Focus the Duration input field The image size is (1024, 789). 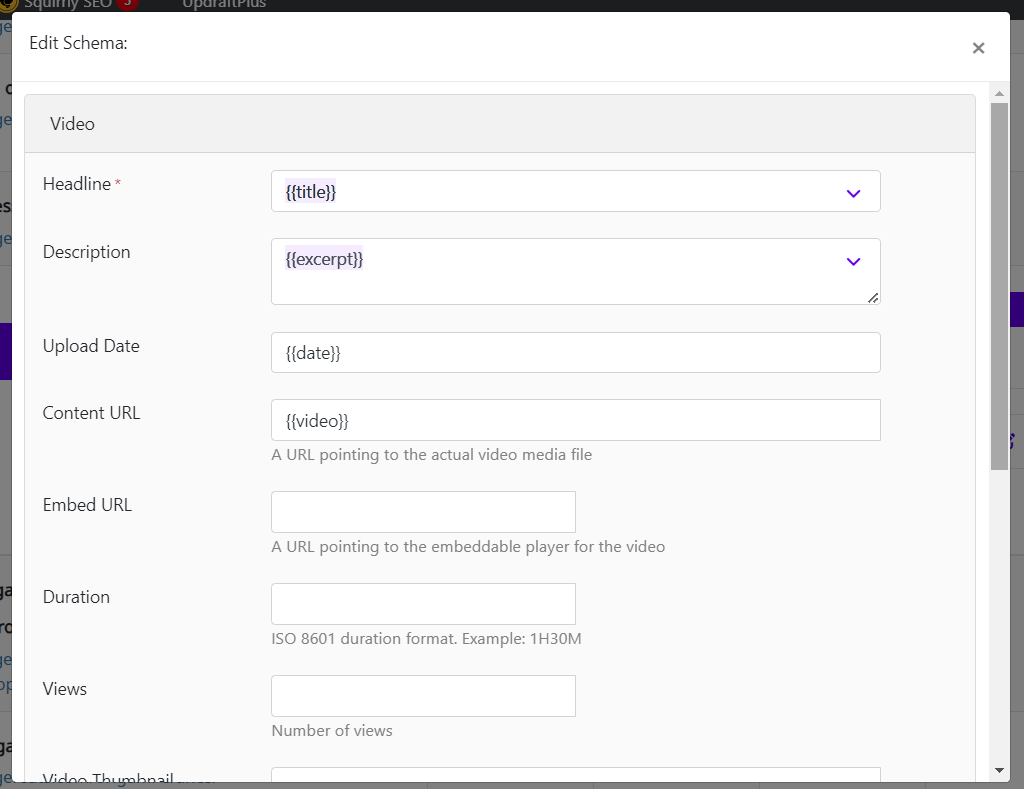[423, 604]
